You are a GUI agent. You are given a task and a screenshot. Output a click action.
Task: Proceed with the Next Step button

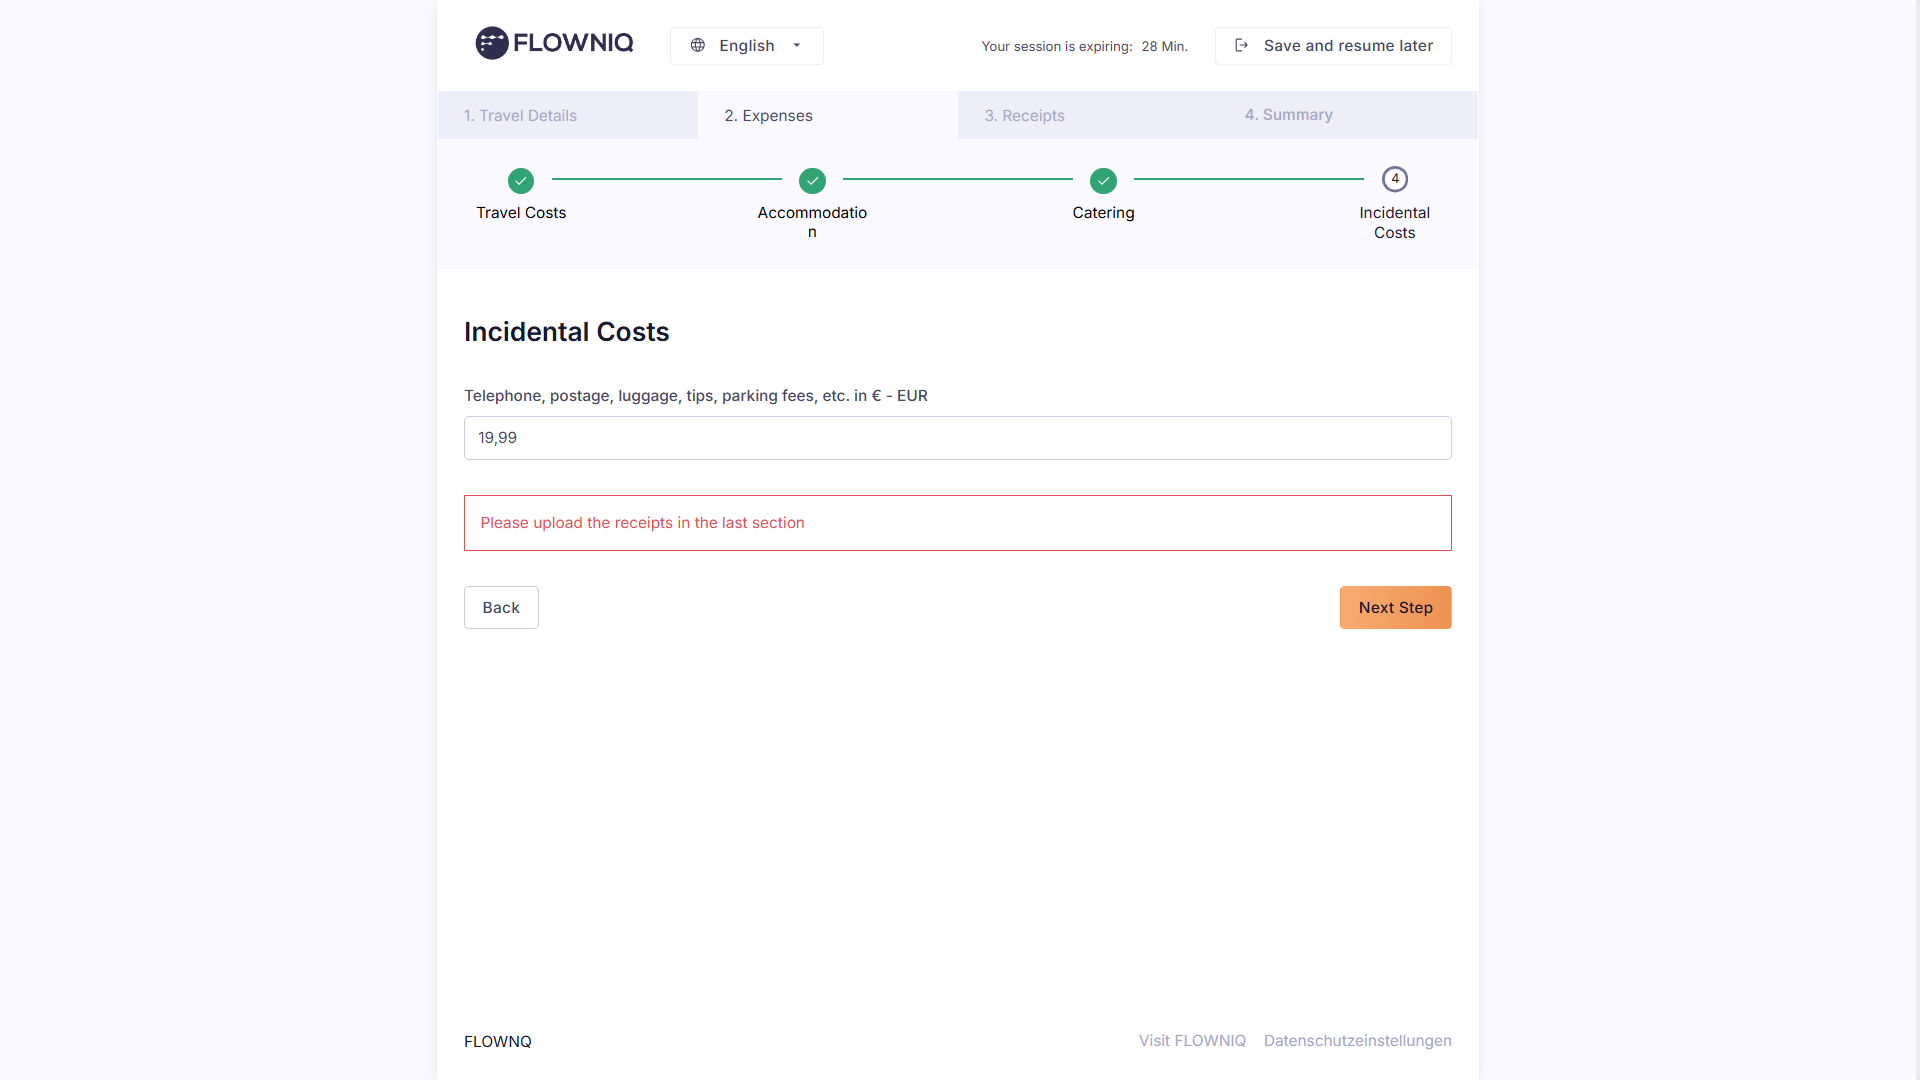1395,607
